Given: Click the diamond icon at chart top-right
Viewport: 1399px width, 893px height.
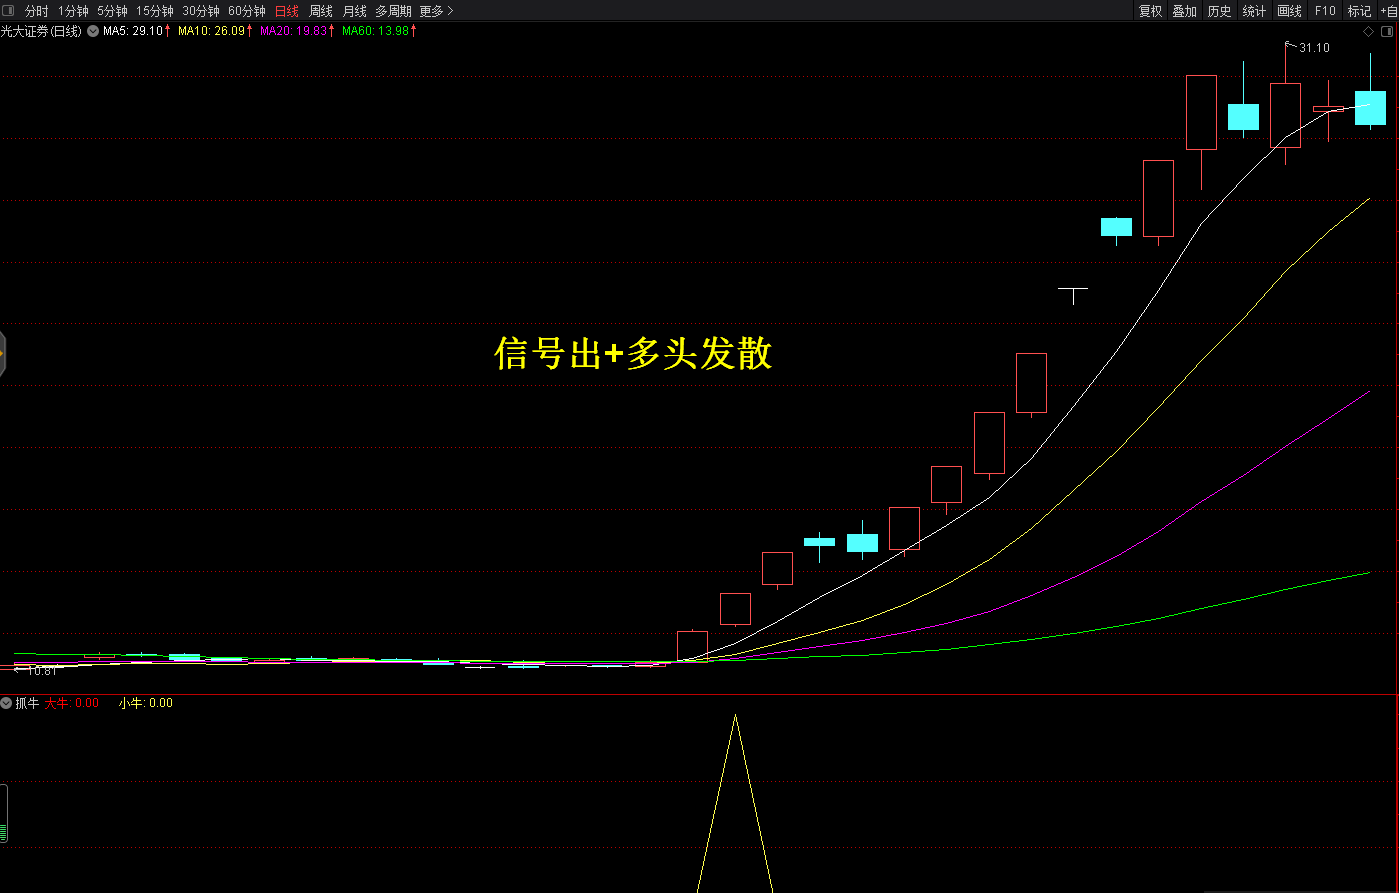Looking at the screenshot, I should pyautogui.click(x=1369, y=32).
